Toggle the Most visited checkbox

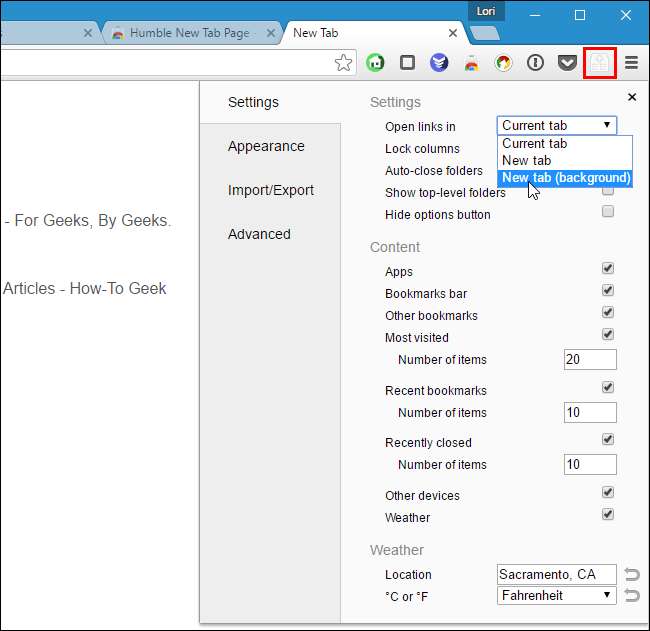click(x=608, y=334)
